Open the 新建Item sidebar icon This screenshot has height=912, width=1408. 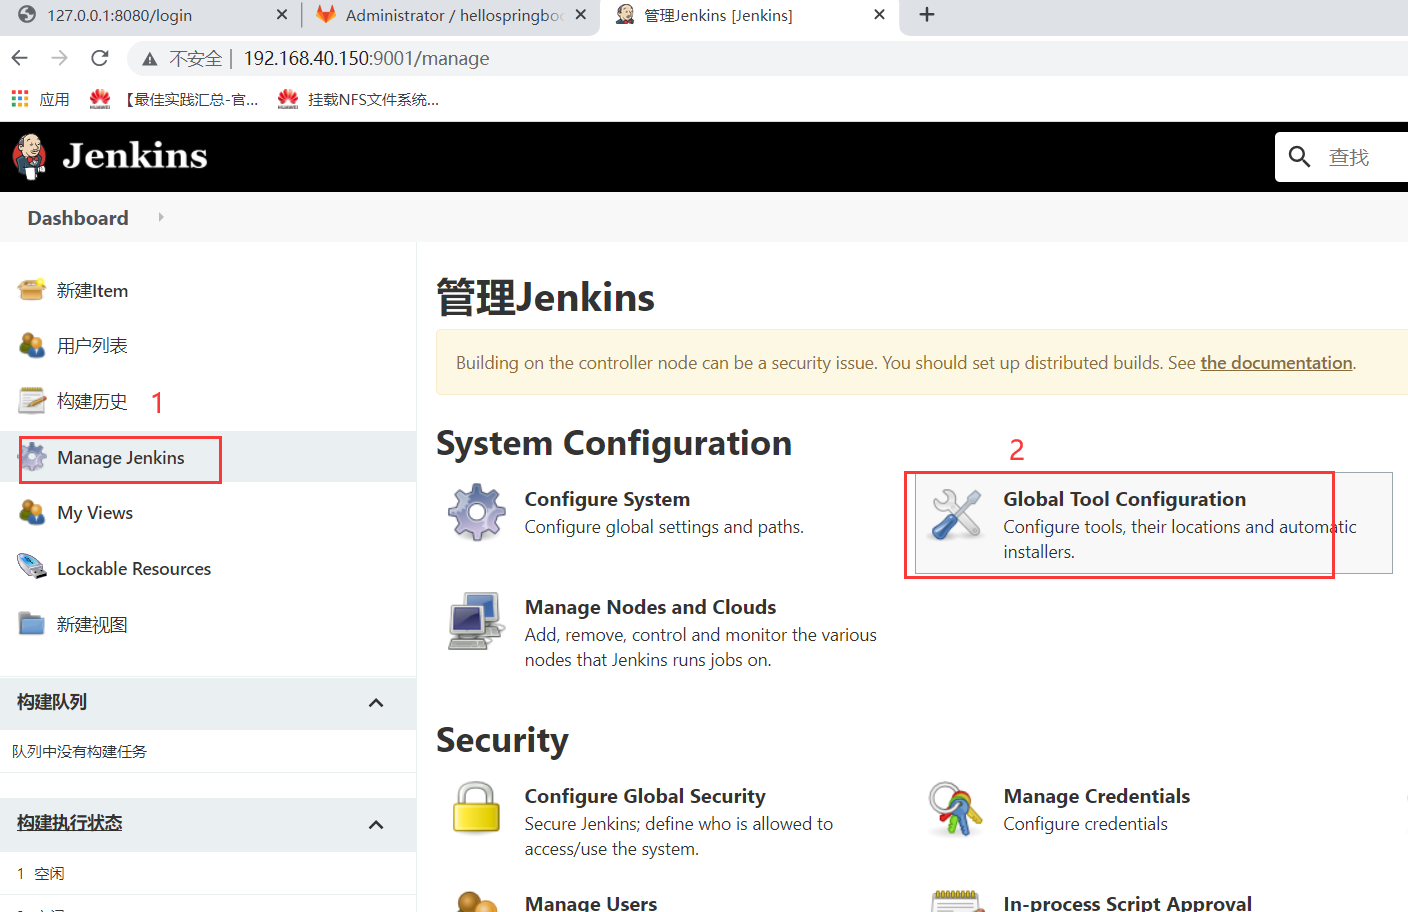coord(32,290)
